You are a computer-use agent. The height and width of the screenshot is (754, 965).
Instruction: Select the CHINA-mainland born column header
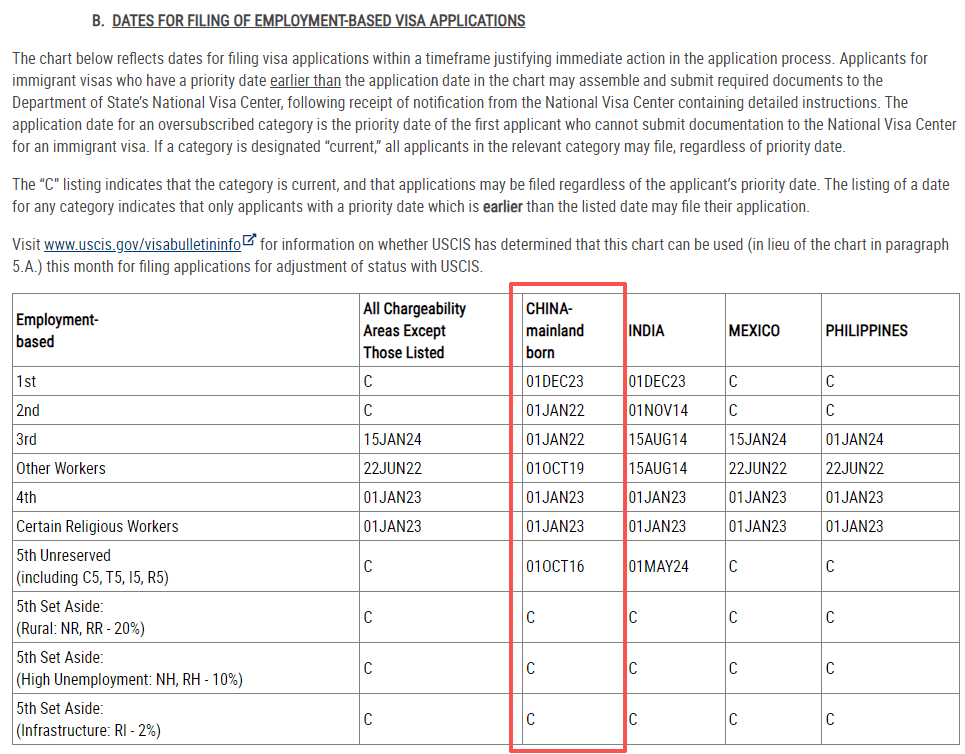555,330
